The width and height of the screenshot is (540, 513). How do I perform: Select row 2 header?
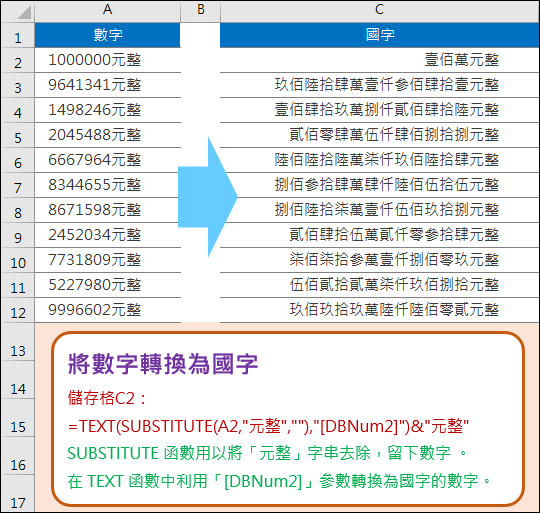point(18,60)
